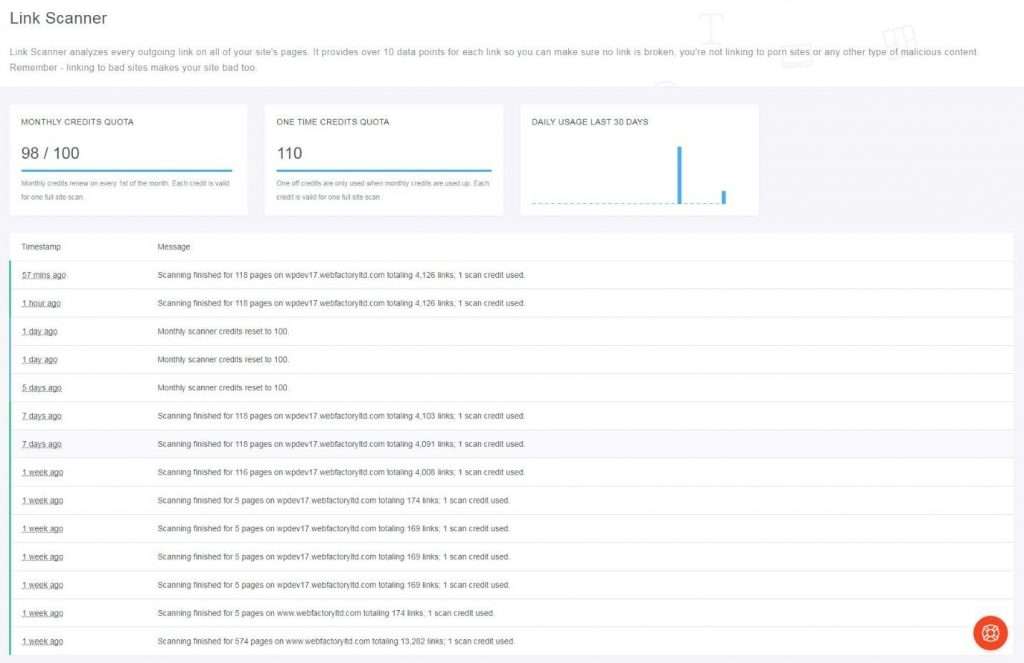Click the 1 hour ago timestamp

click(x=41, y=303)
